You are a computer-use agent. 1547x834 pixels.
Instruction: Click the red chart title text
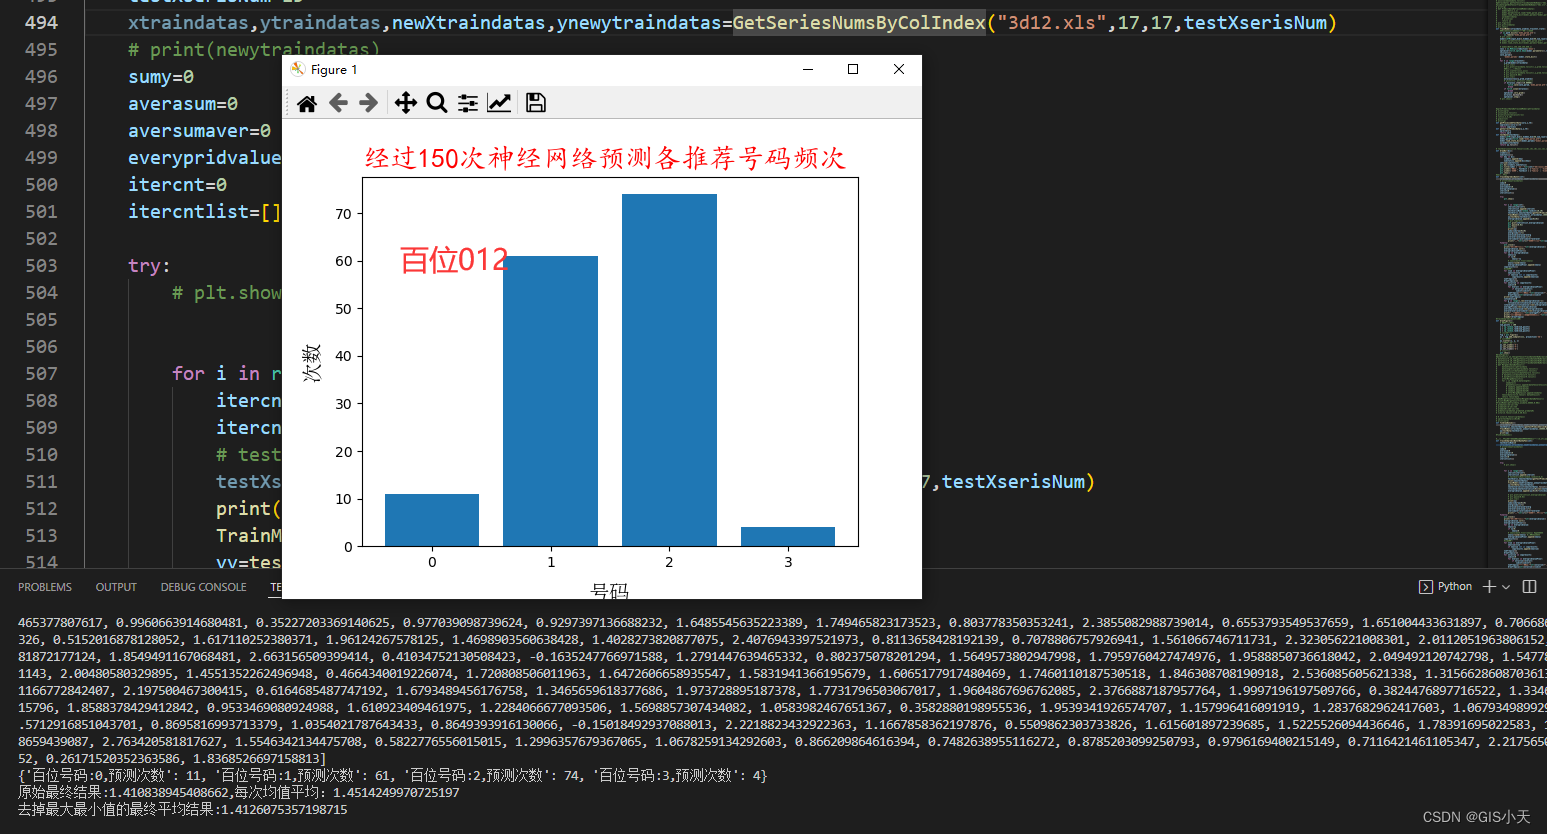[605, 158]
